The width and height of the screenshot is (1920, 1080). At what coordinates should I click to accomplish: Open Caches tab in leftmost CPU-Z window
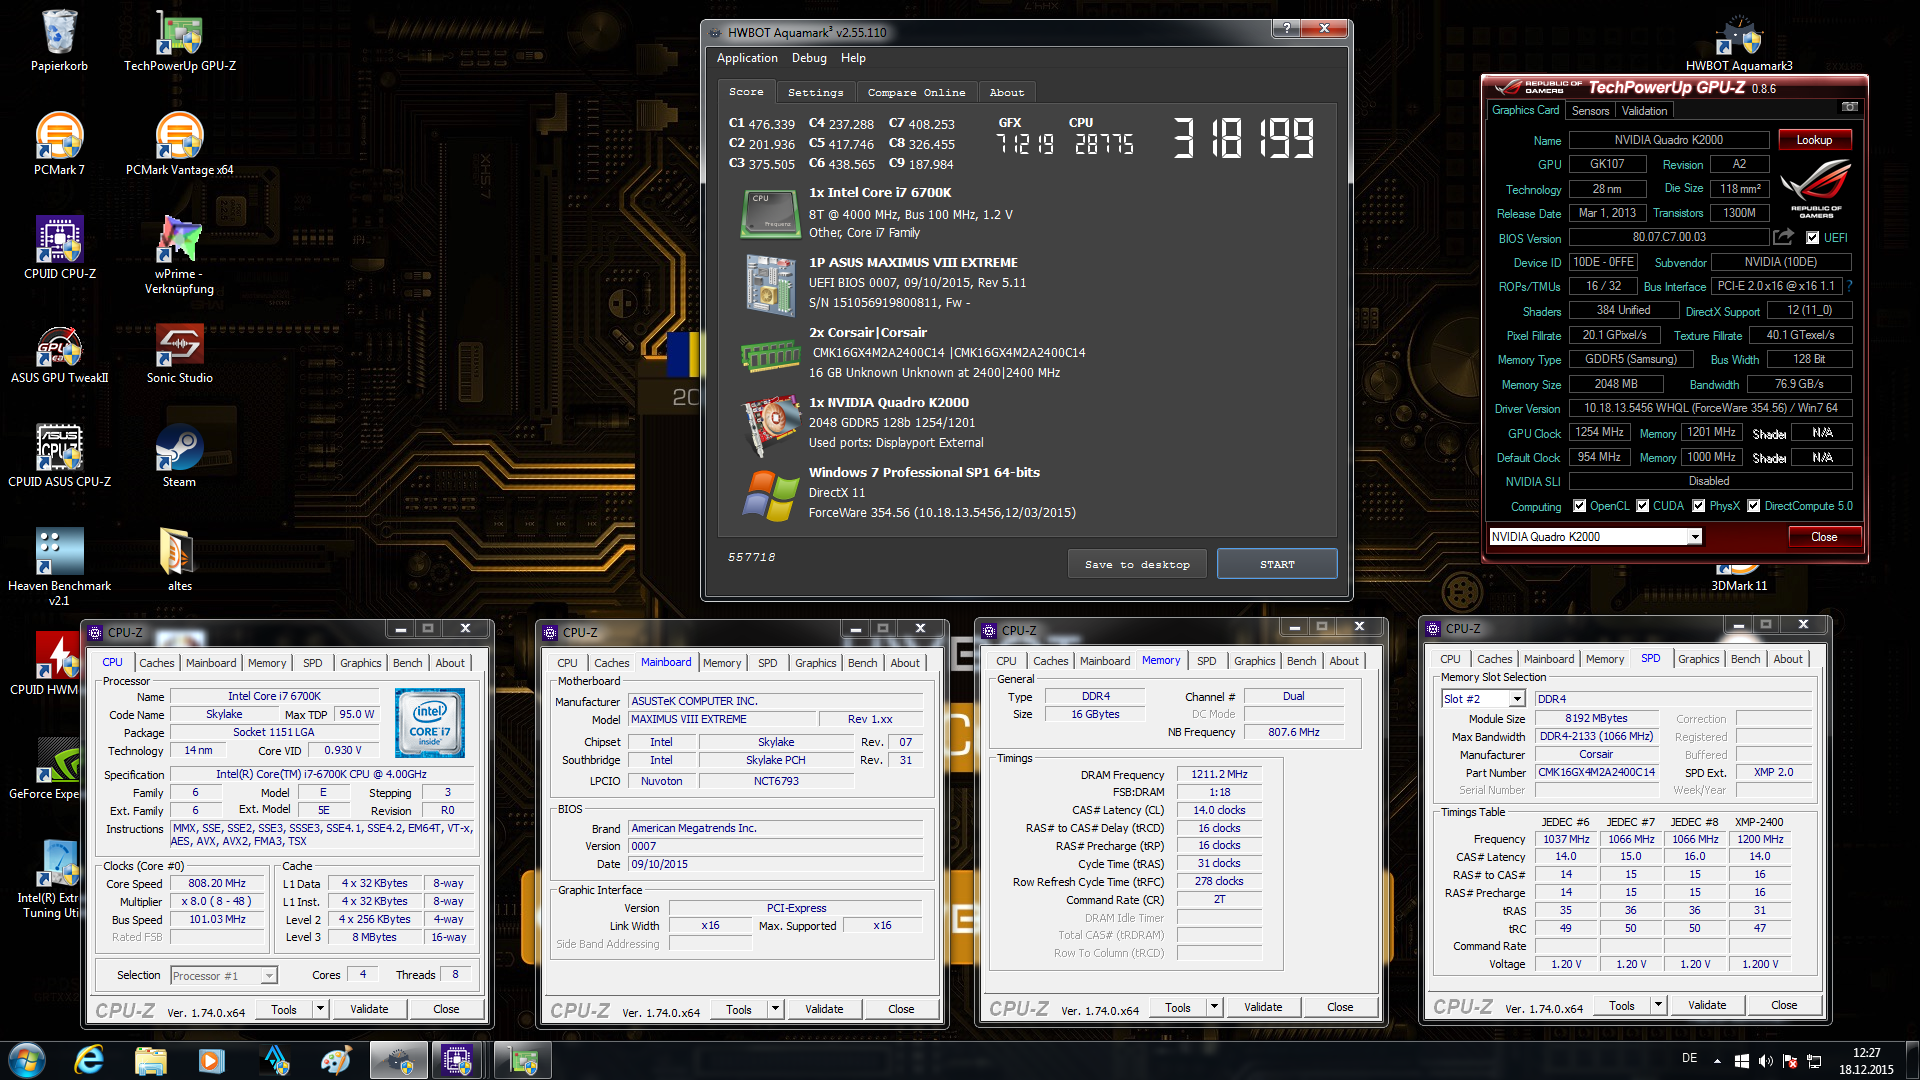(x=156, y=663)
